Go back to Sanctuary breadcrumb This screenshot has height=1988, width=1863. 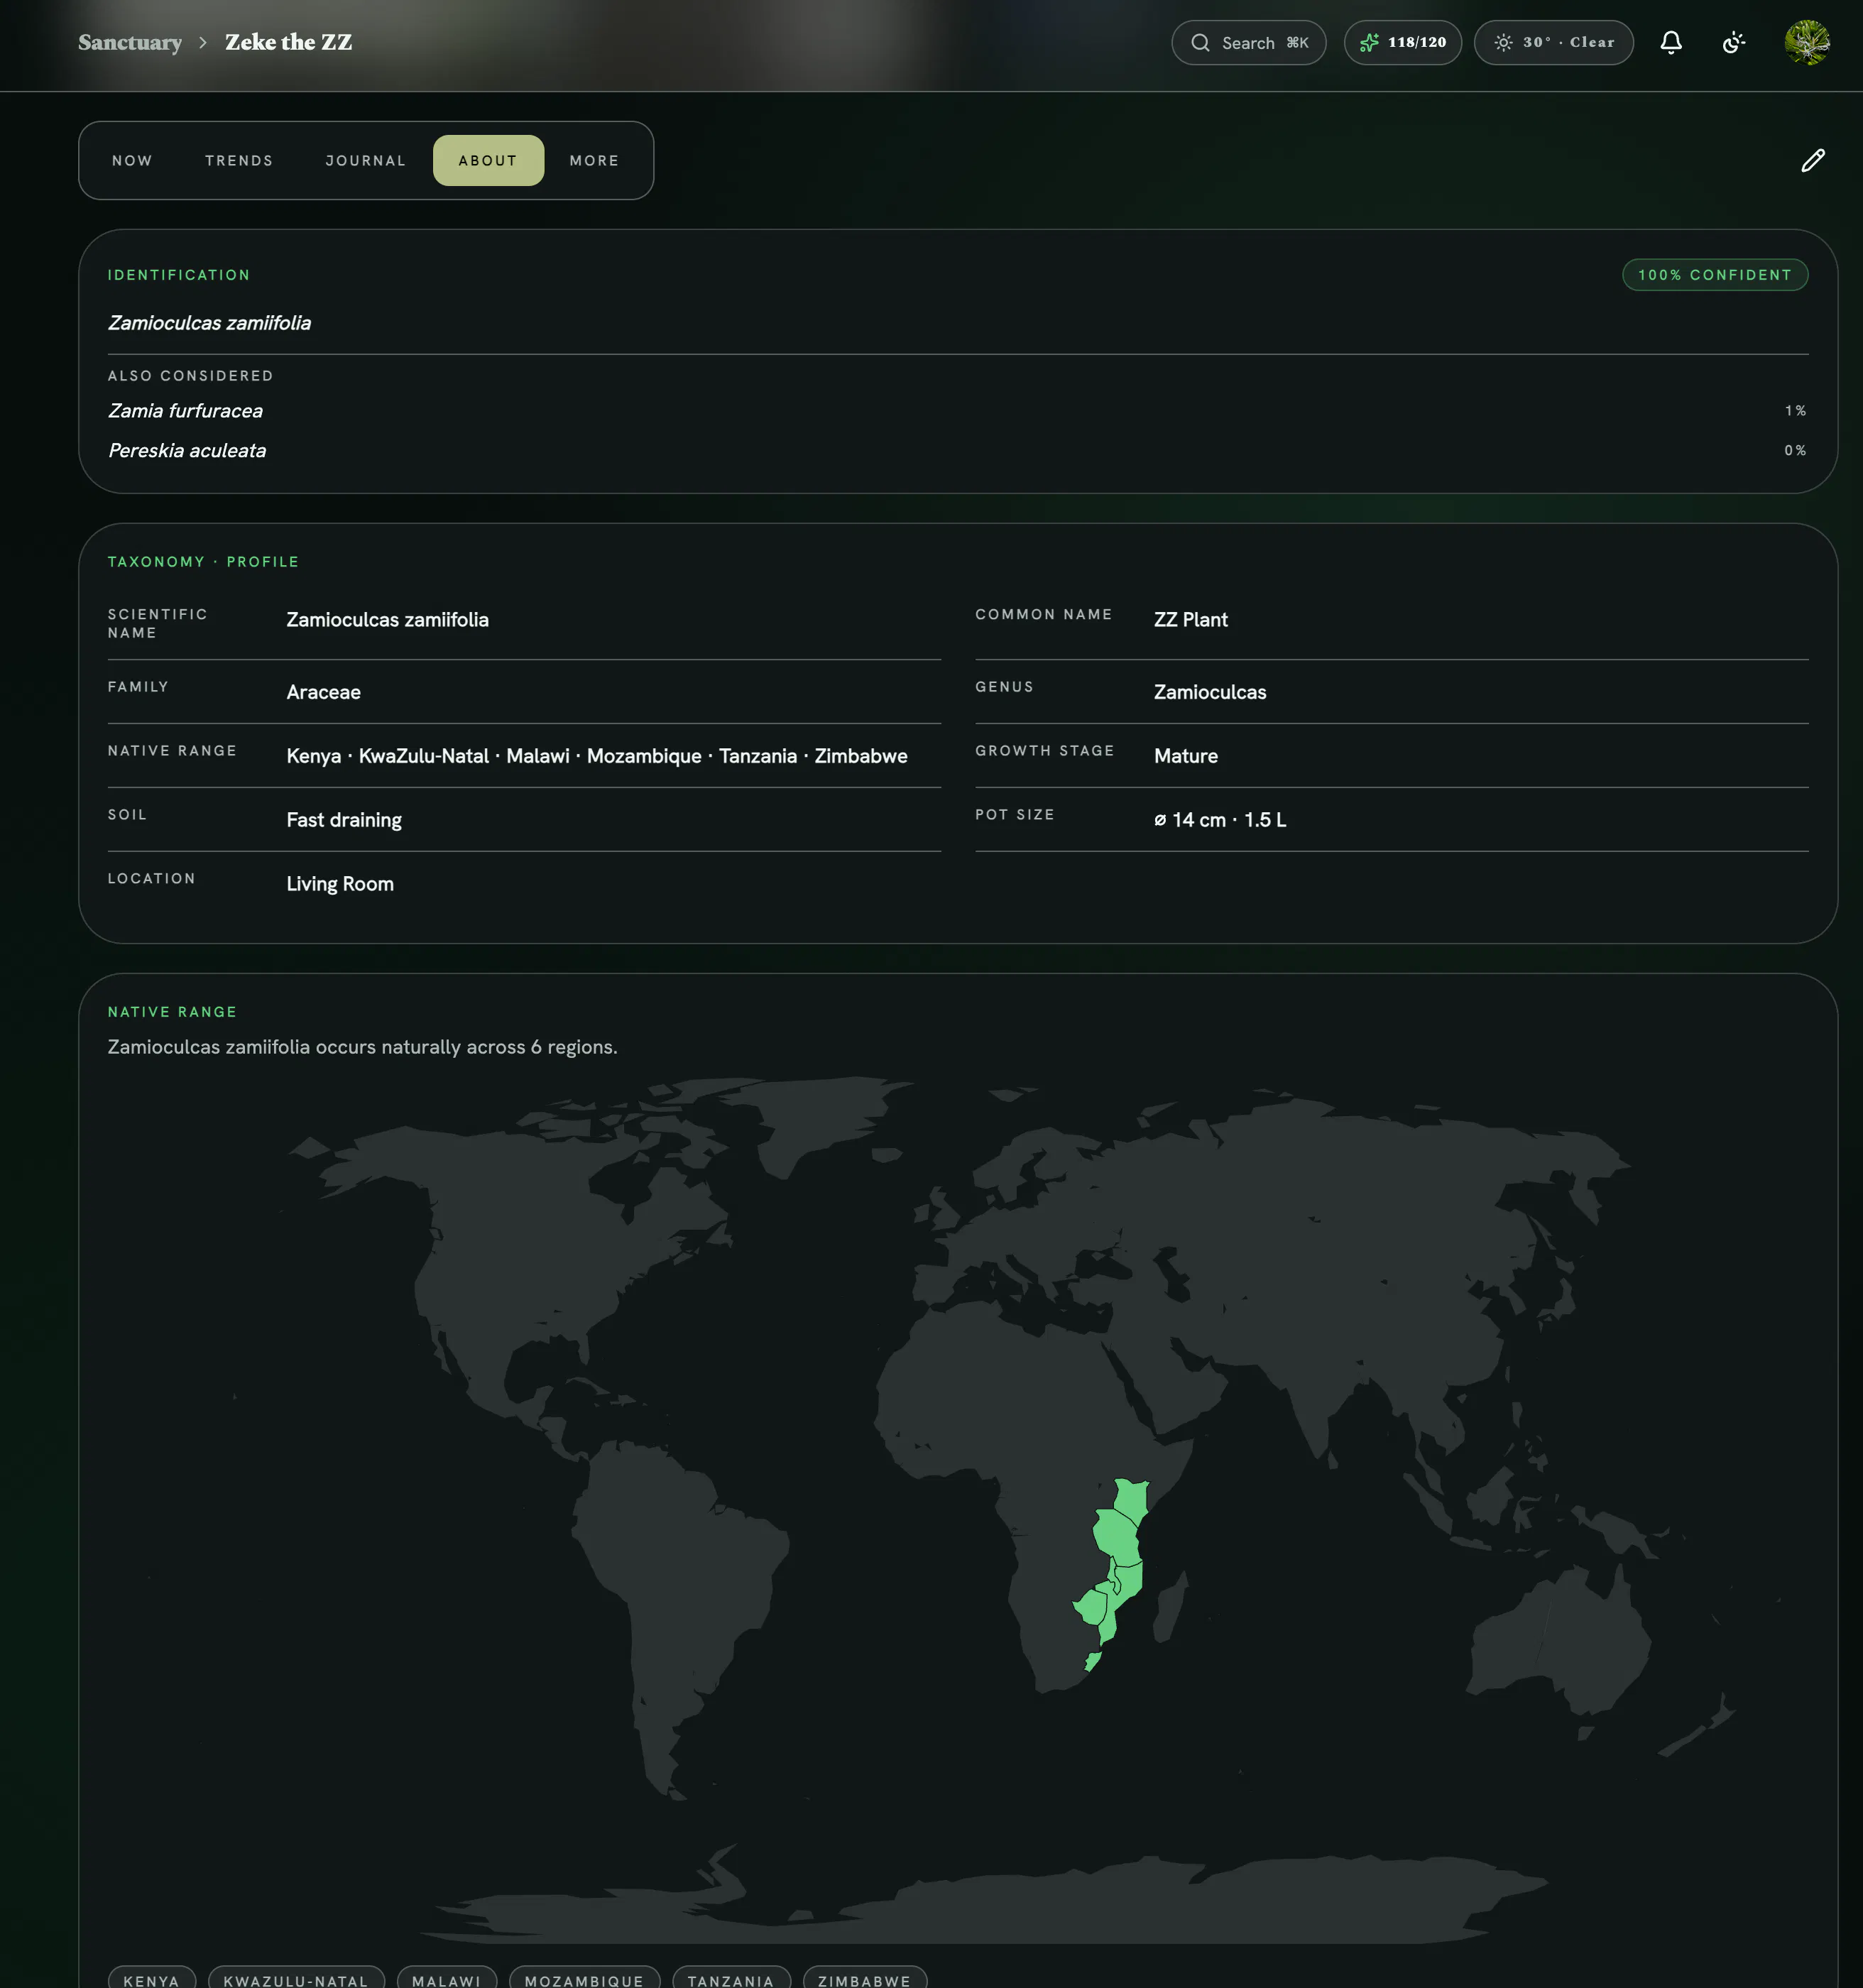click(x=130, y=43)
